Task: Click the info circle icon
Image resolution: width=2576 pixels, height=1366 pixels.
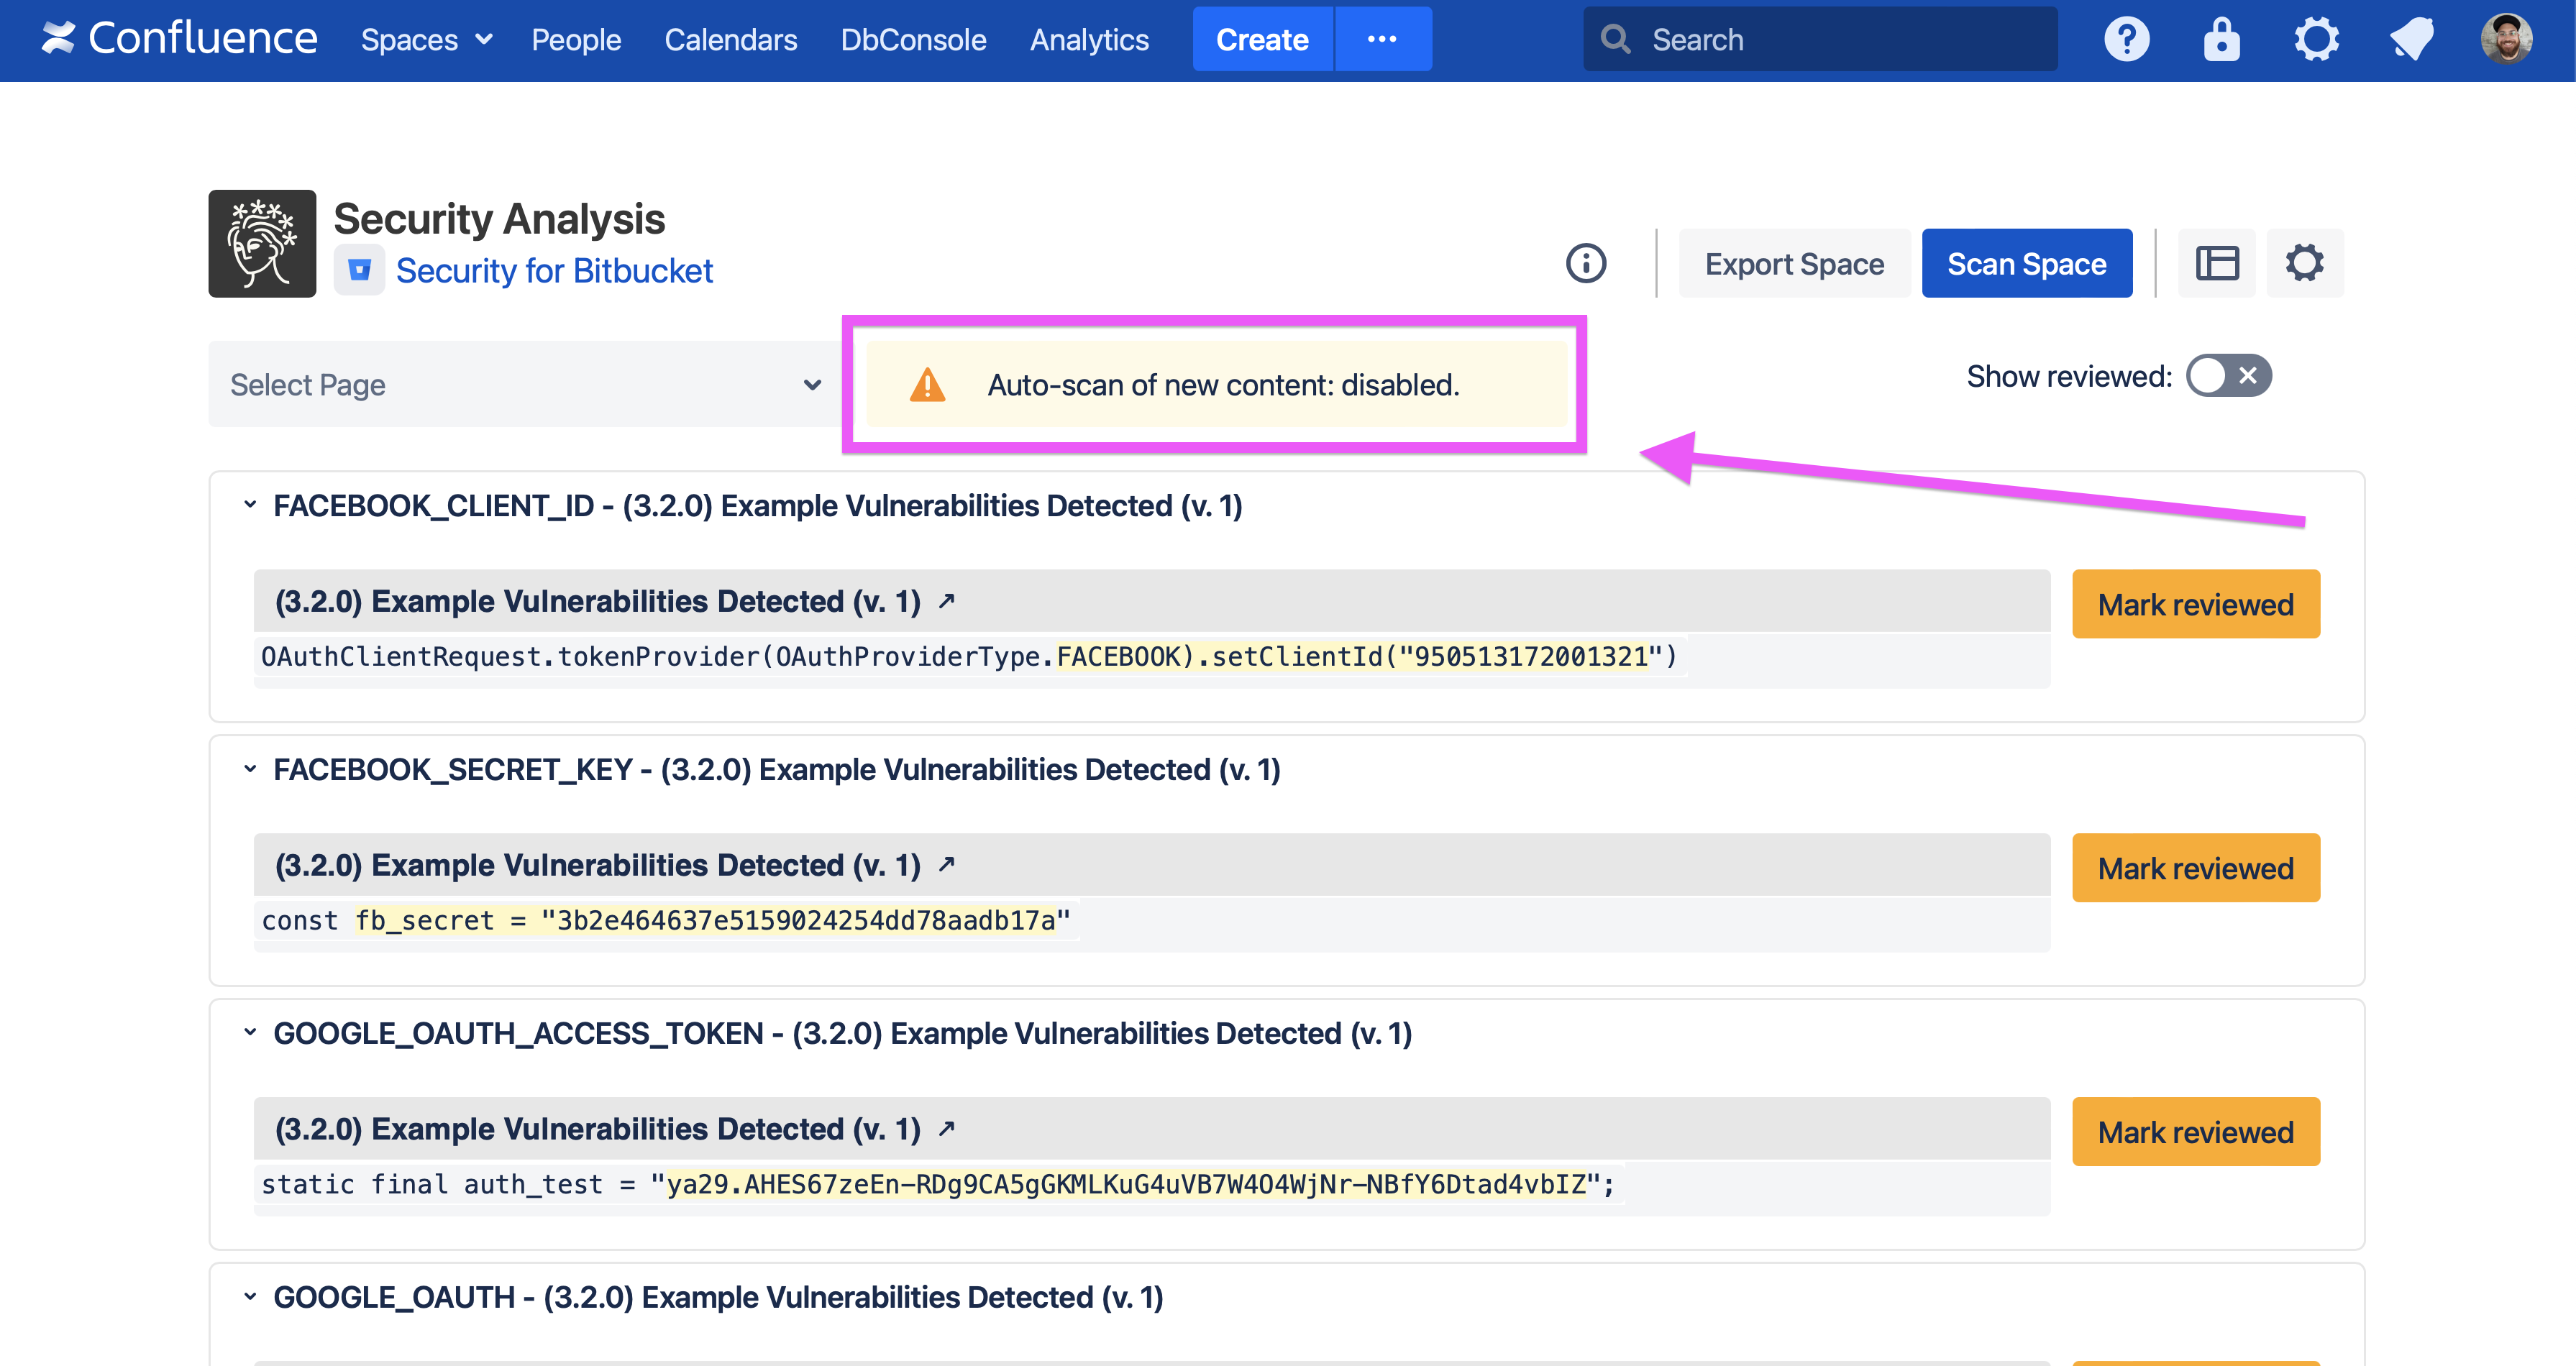Action: tap(1586, 264)
